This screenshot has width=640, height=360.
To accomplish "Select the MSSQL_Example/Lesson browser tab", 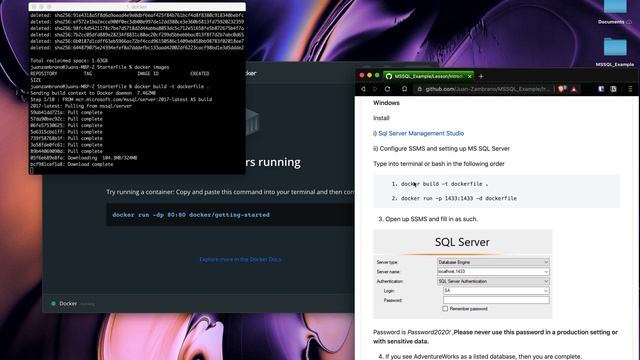I will click(x=429, y=76).
